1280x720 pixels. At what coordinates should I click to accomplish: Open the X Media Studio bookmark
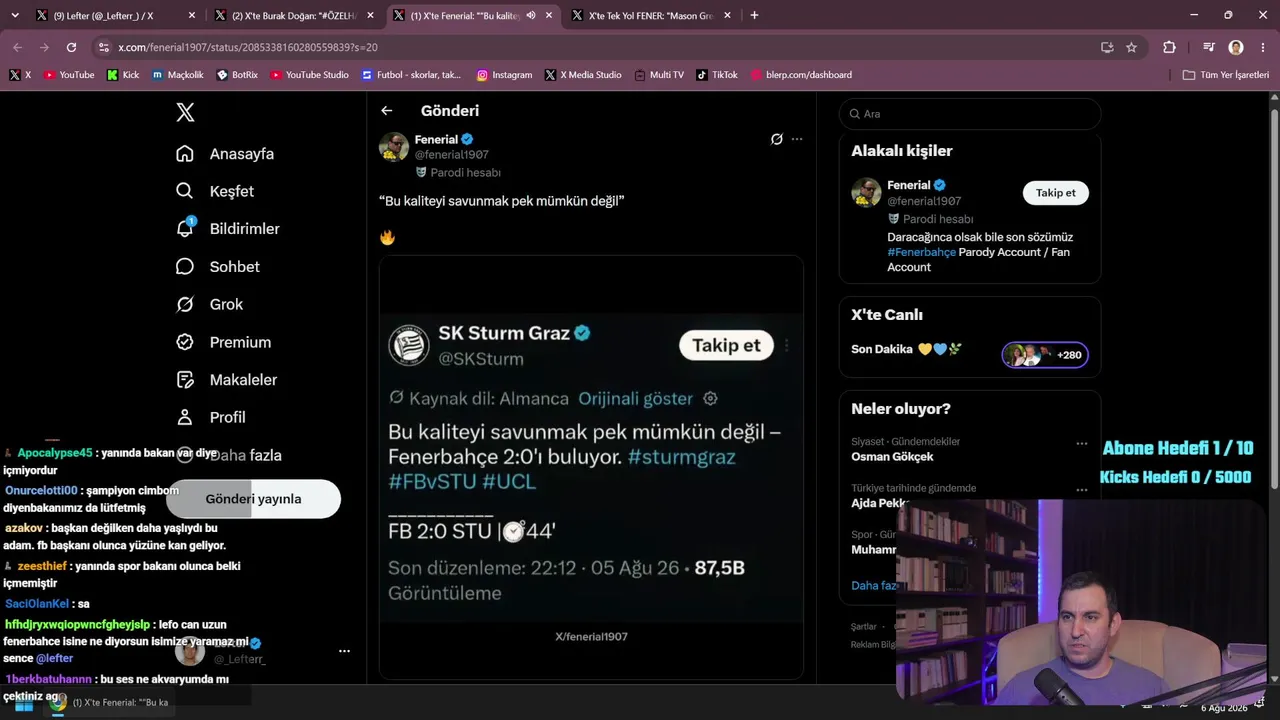583,75
